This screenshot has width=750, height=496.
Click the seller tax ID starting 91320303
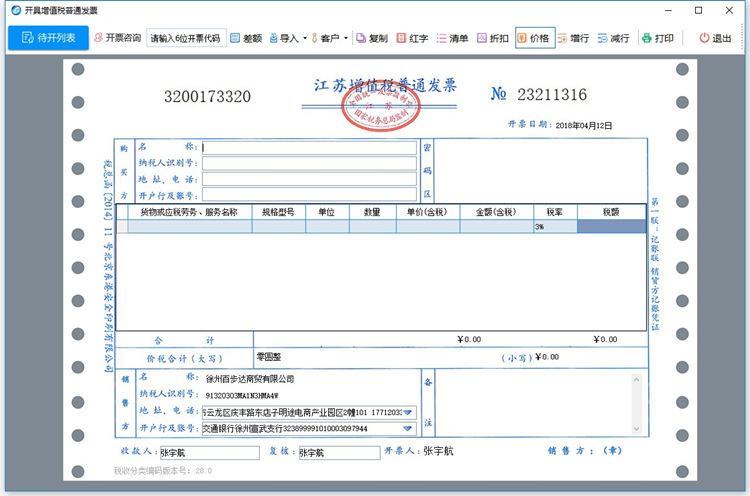(x=242, y=396)
